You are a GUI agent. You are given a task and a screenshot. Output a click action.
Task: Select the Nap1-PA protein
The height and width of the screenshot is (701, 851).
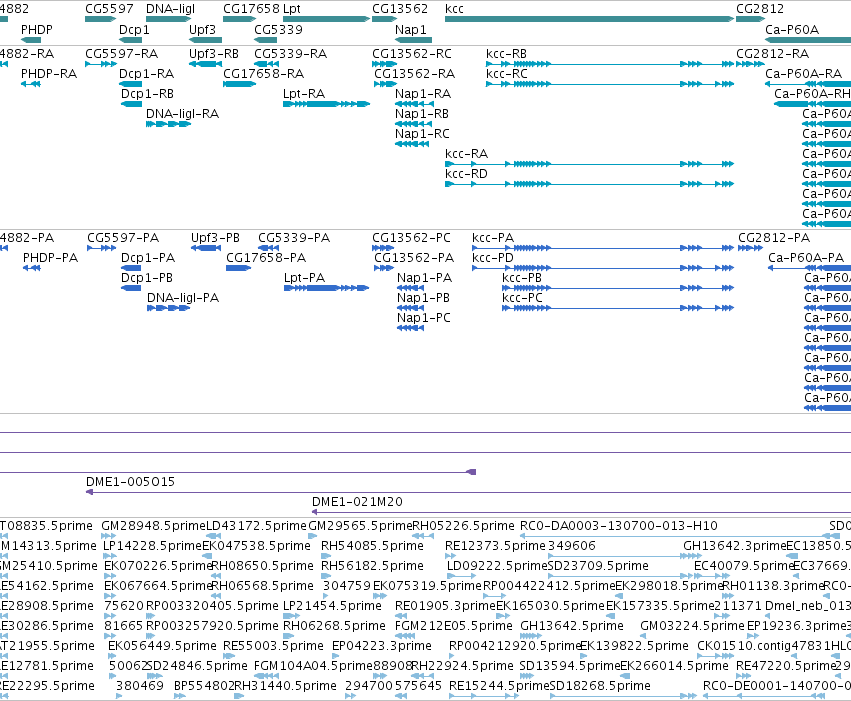pyautogui.click(x=411, y=288)
